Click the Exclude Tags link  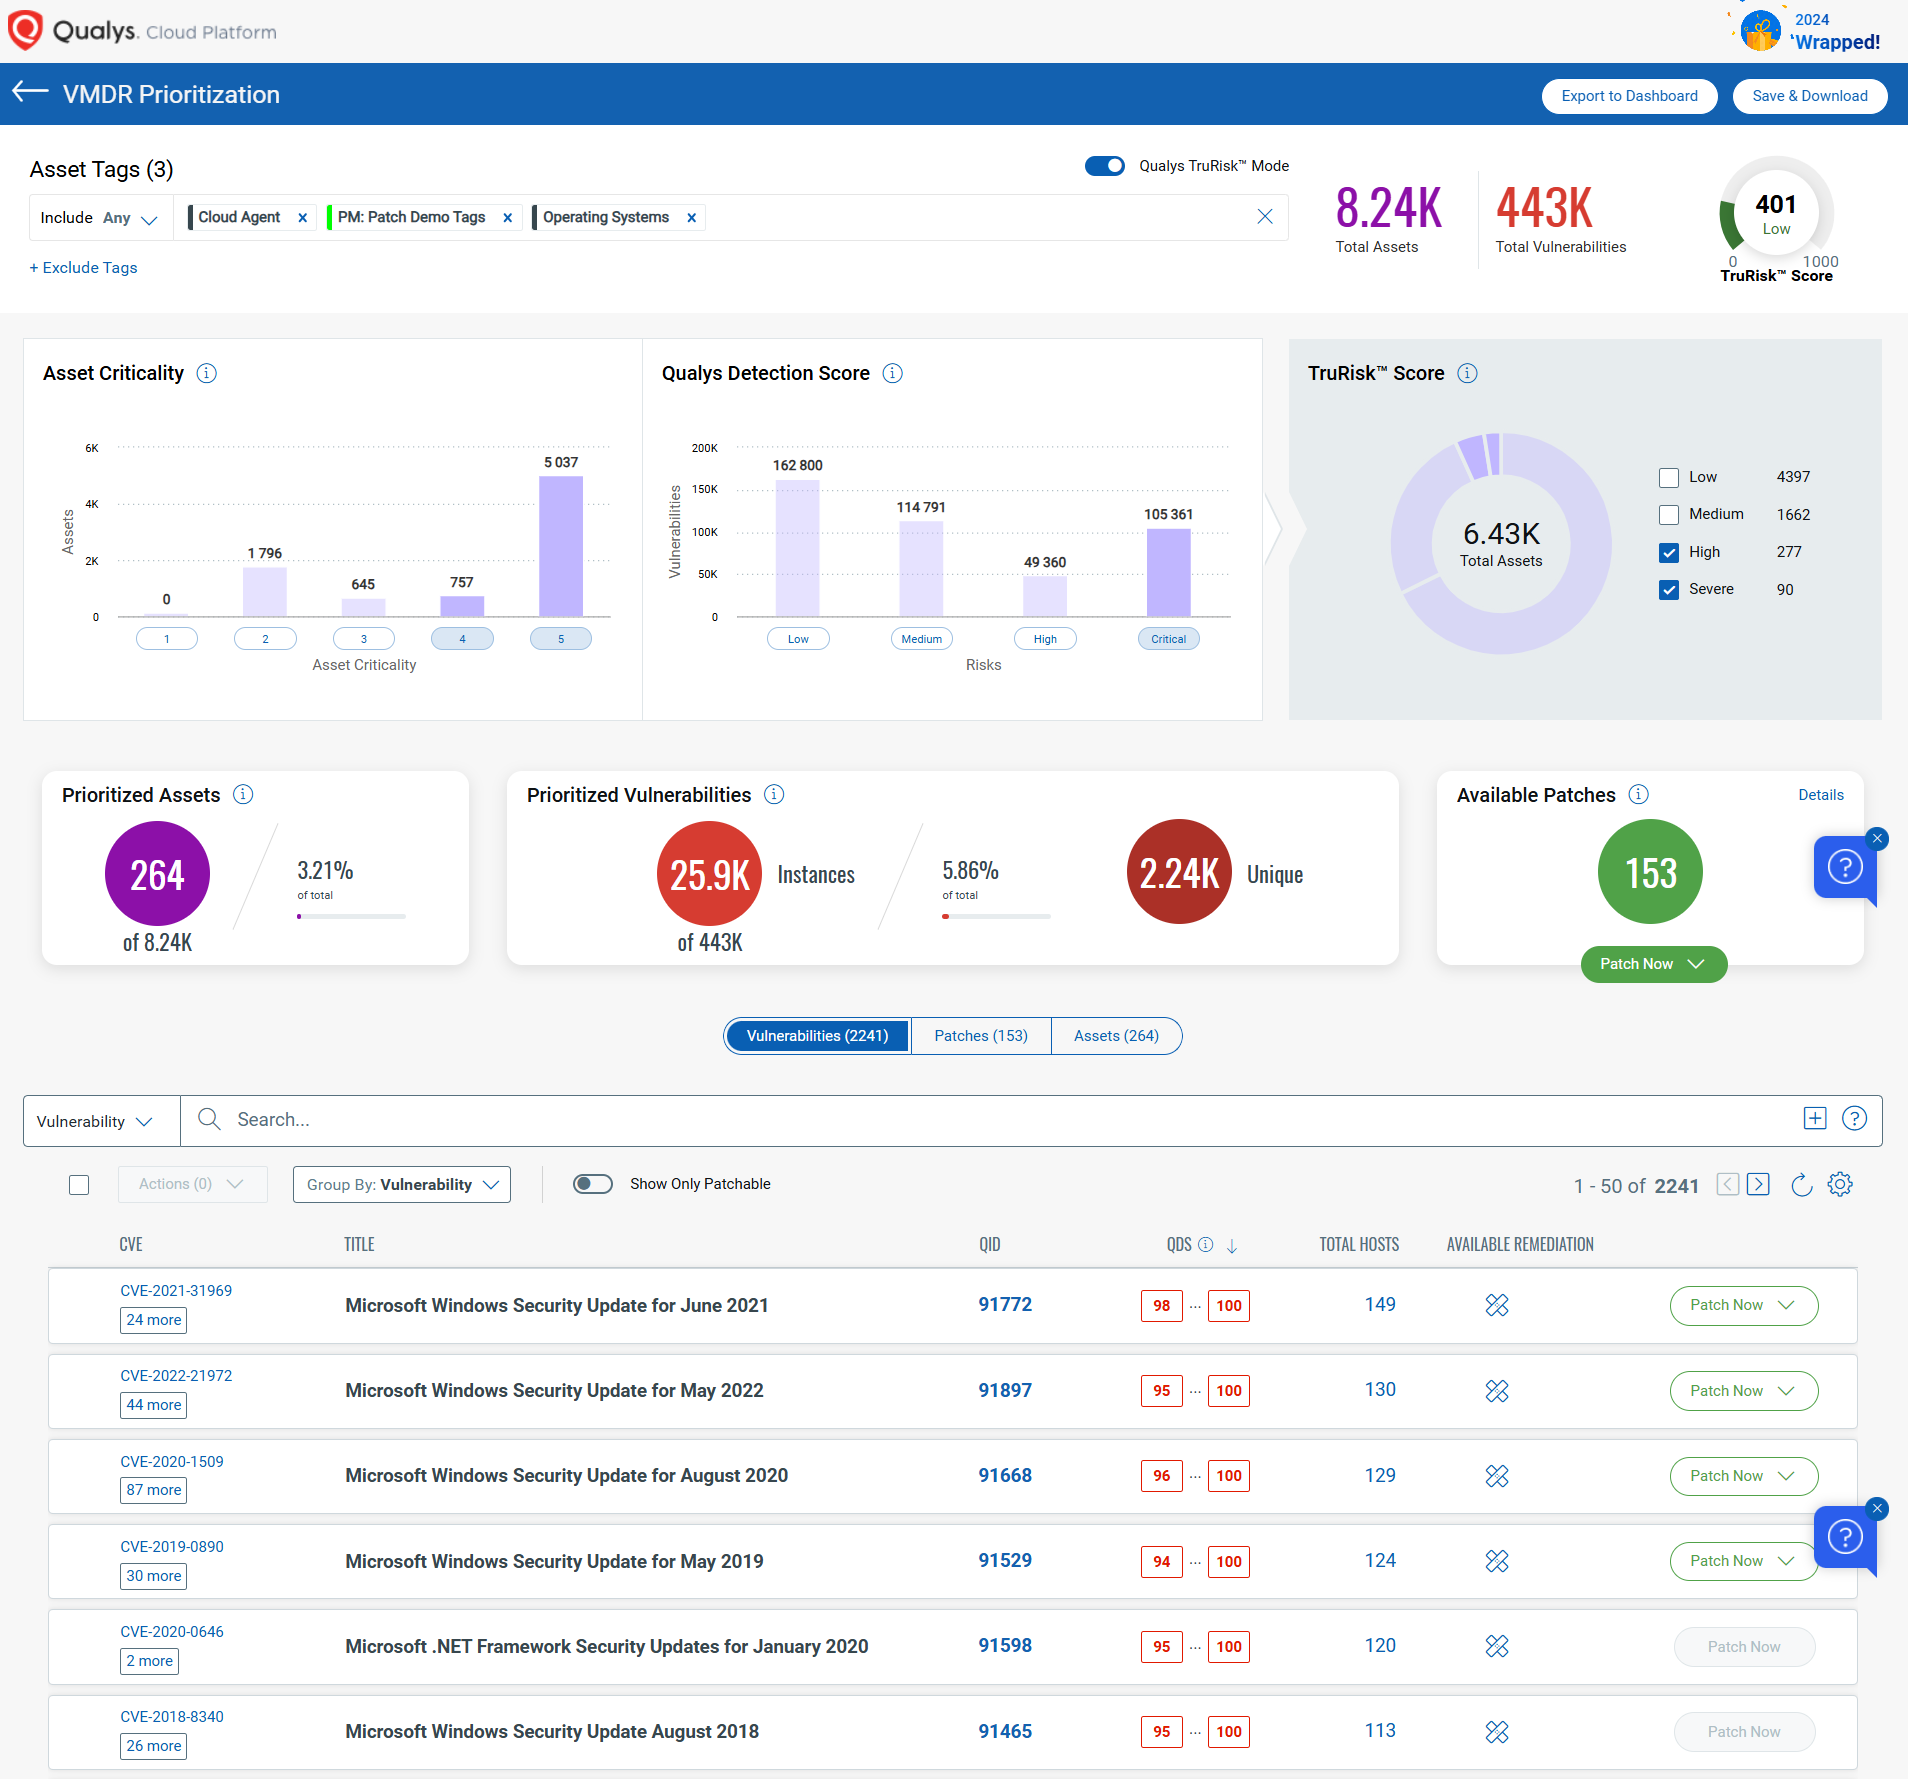coord(84,268)
